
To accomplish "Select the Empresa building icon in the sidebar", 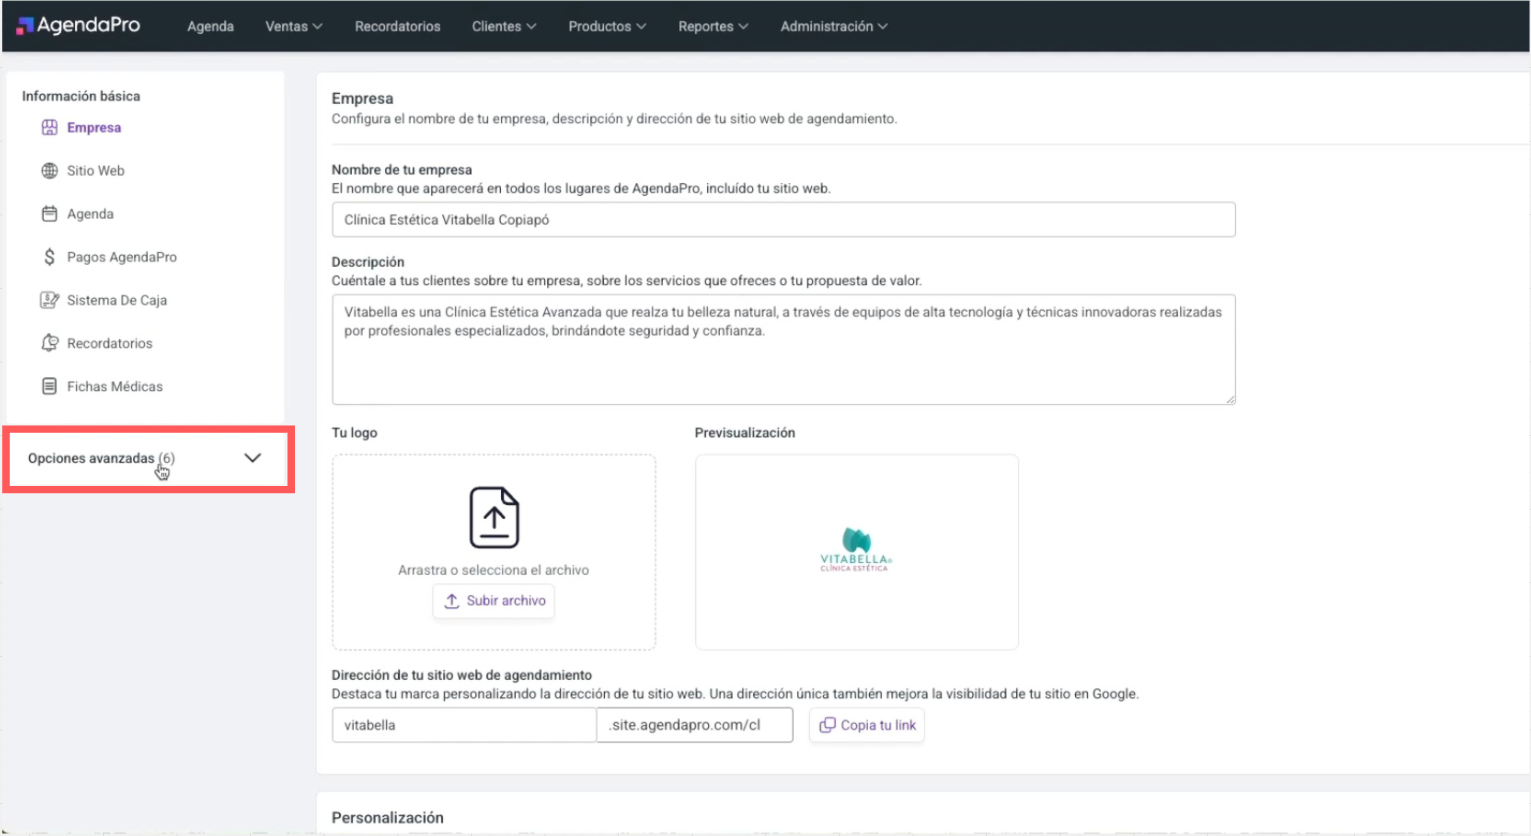I will click(49, 127).
